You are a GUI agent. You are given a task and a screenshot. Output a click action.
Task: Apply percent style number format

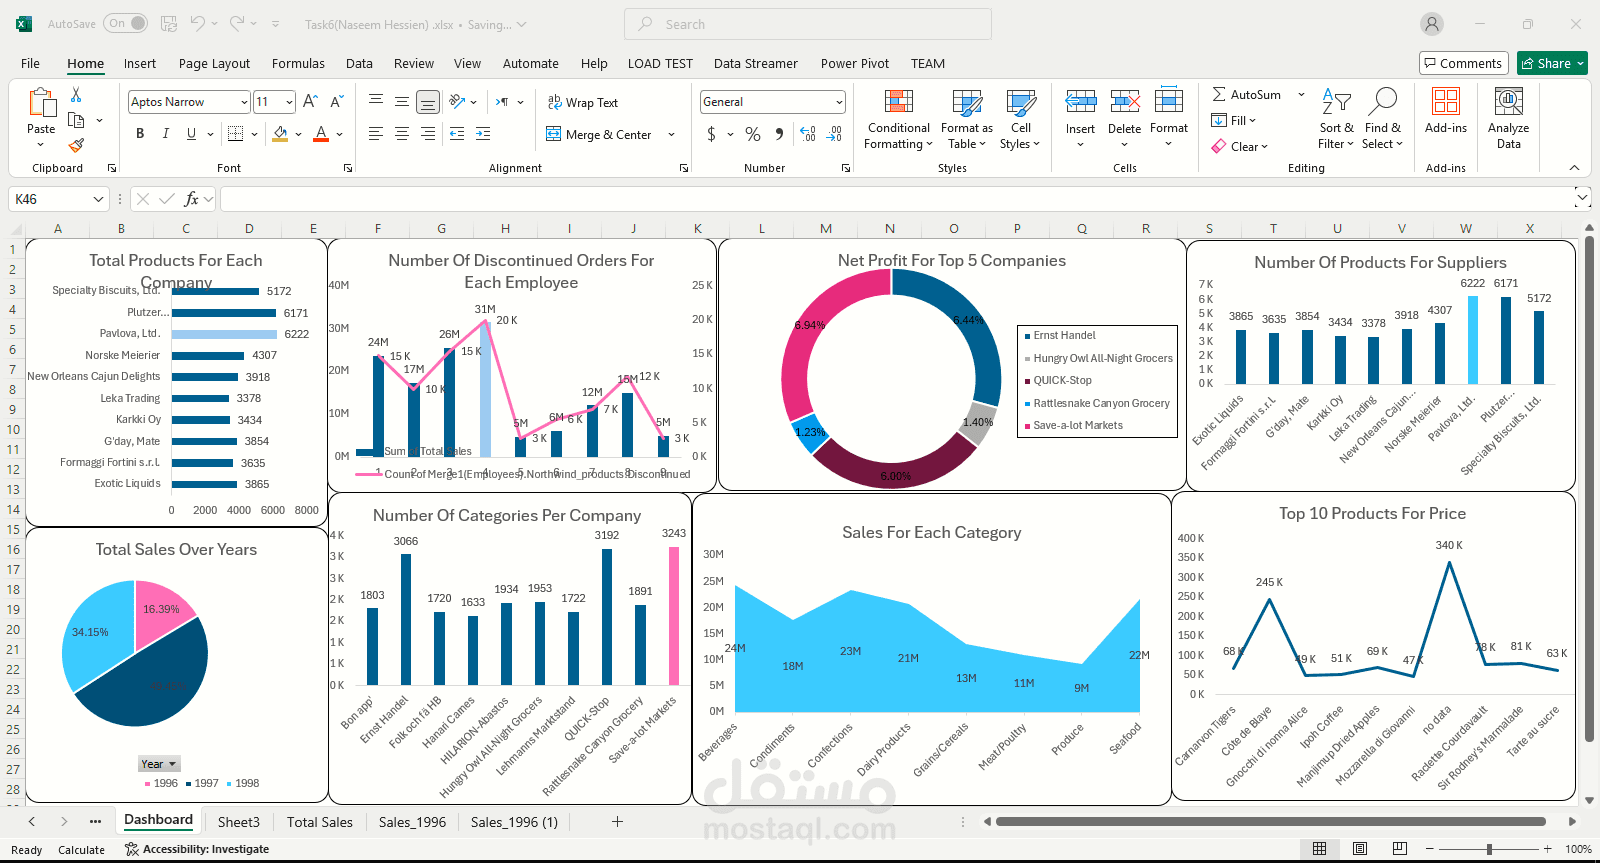point(753,134)
